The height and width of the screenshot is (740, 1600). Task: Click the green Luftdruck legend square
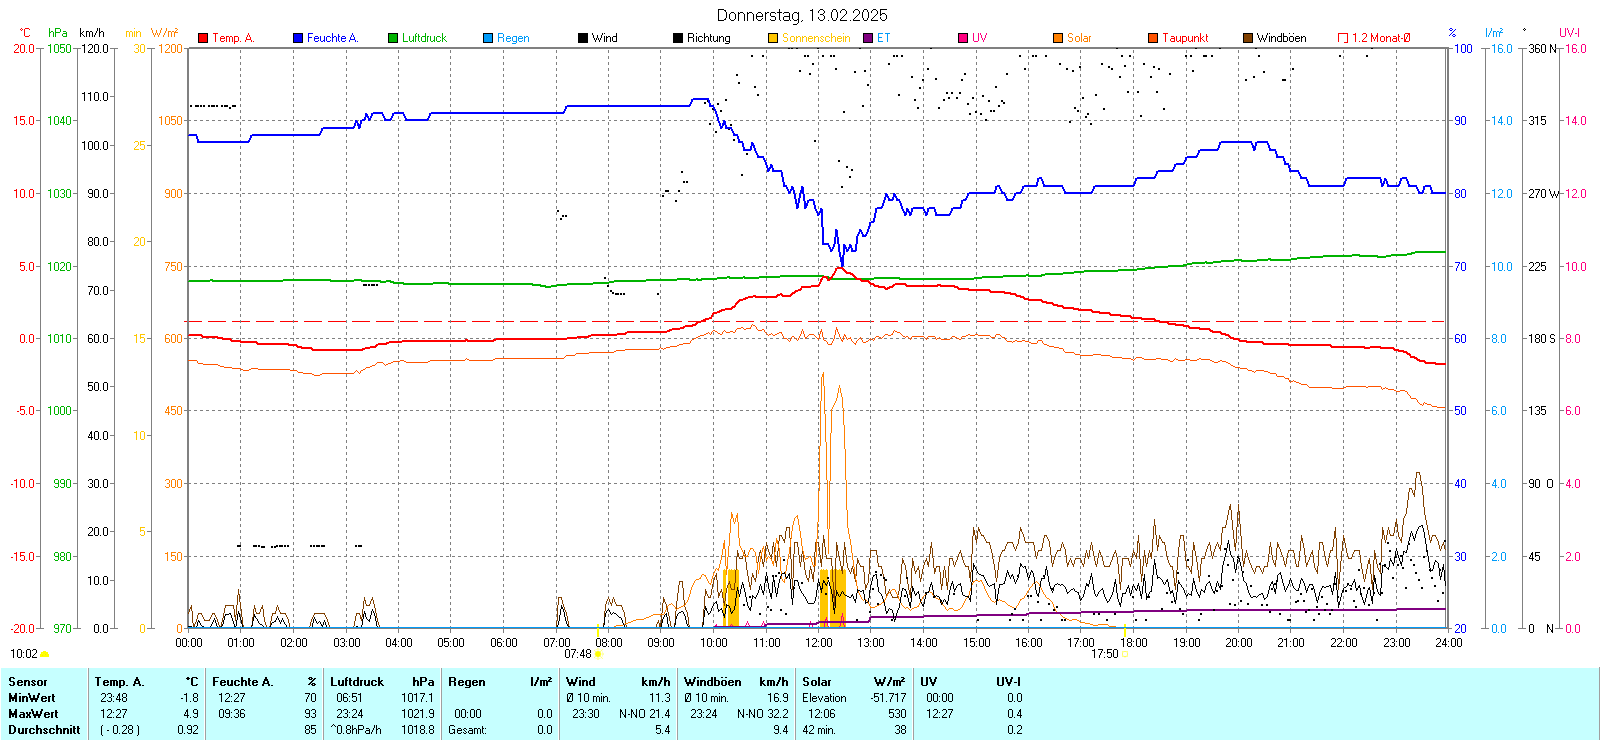[x=393, y=38]
